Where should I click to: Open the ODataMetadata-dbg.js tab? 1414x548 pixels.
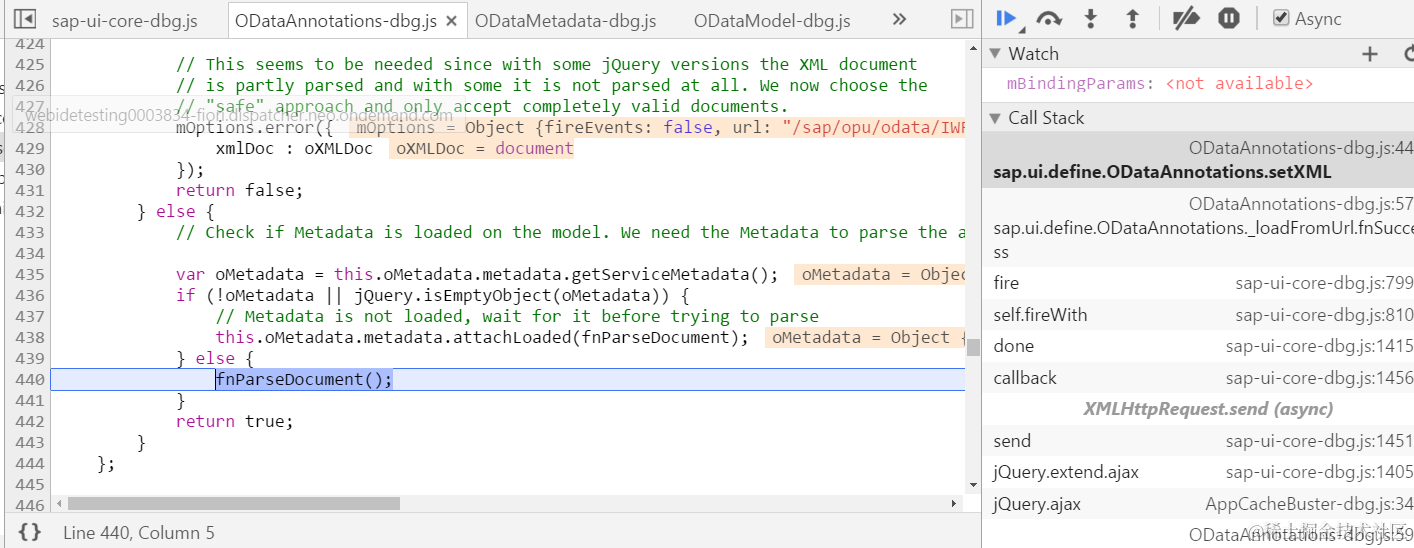[x=566, y=20]
